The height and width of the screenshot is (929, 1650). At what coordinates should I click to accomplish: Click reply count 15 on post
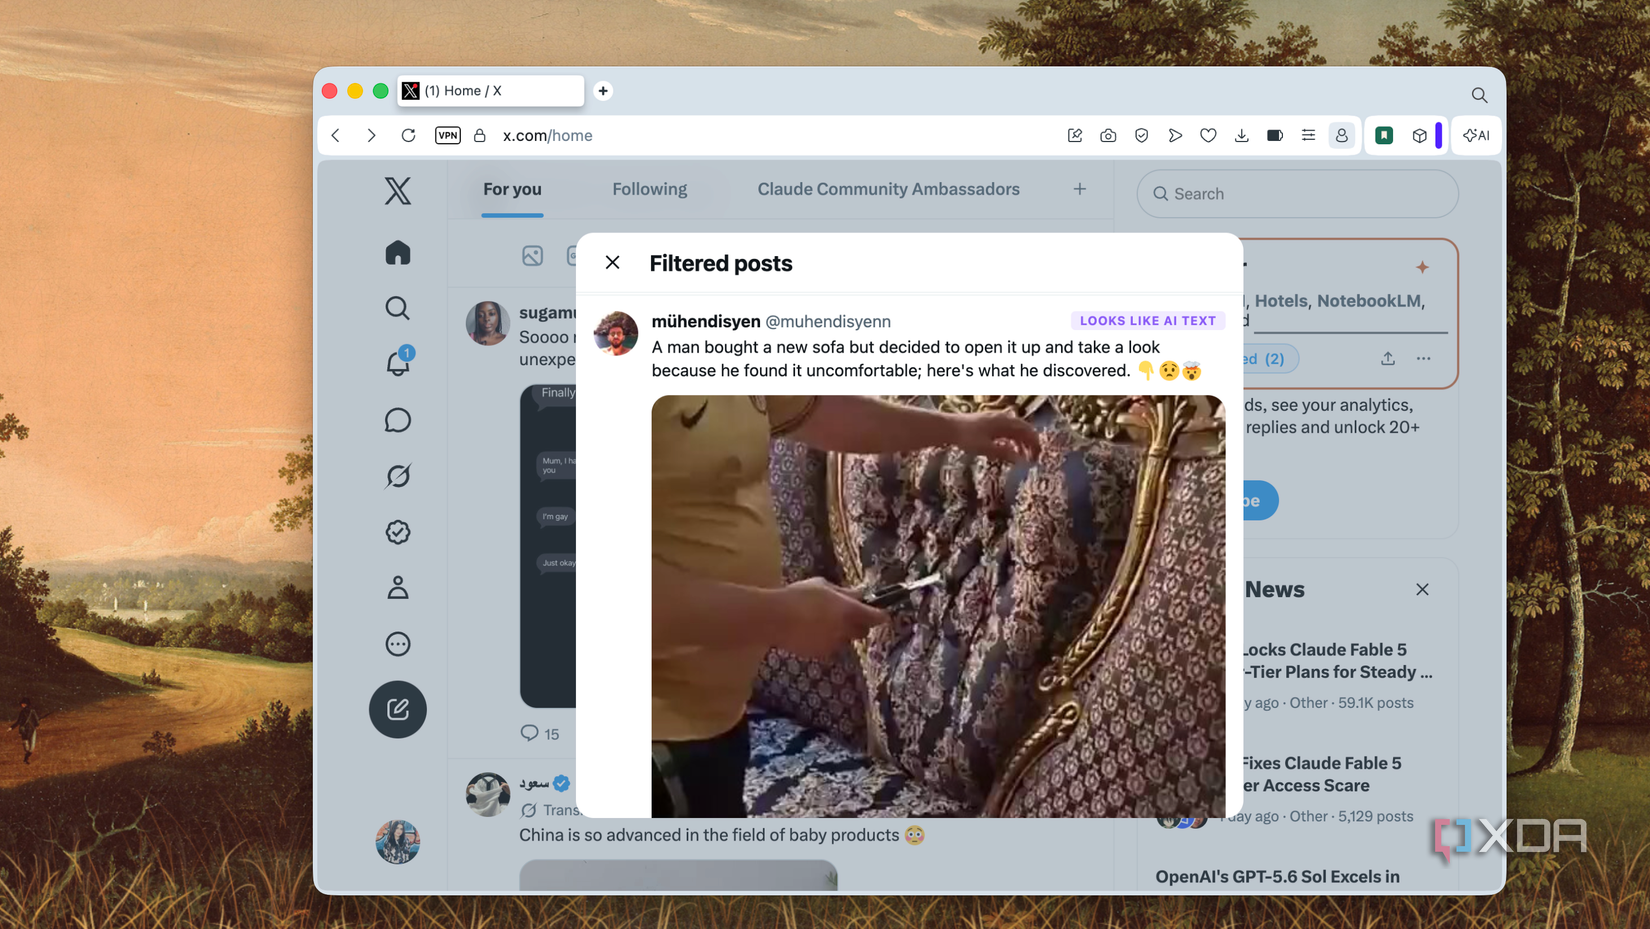pos(540,733)
